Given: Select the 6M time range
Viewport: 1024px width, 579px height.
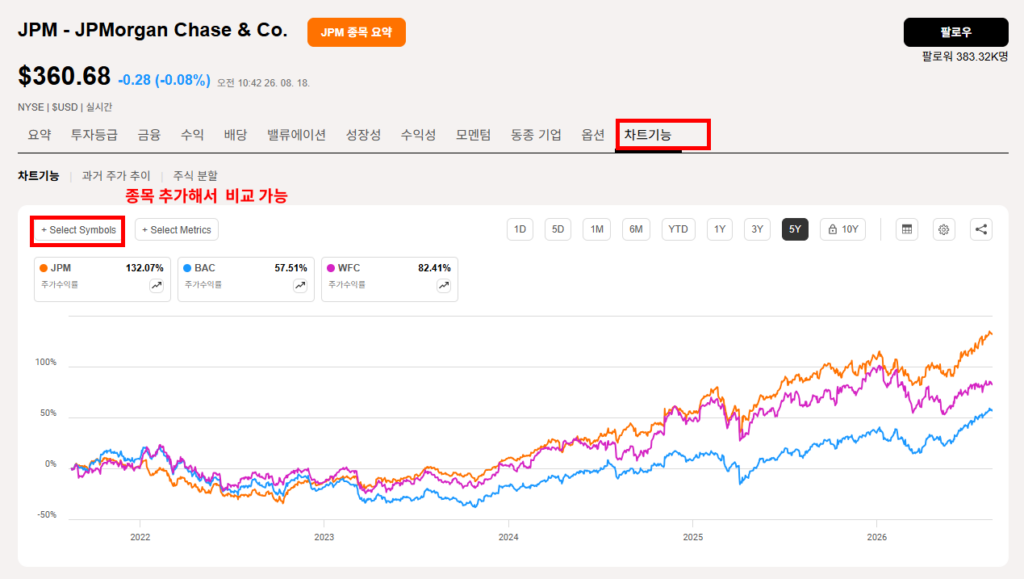Looking at the screenshot, I should (x=635, y=229).
